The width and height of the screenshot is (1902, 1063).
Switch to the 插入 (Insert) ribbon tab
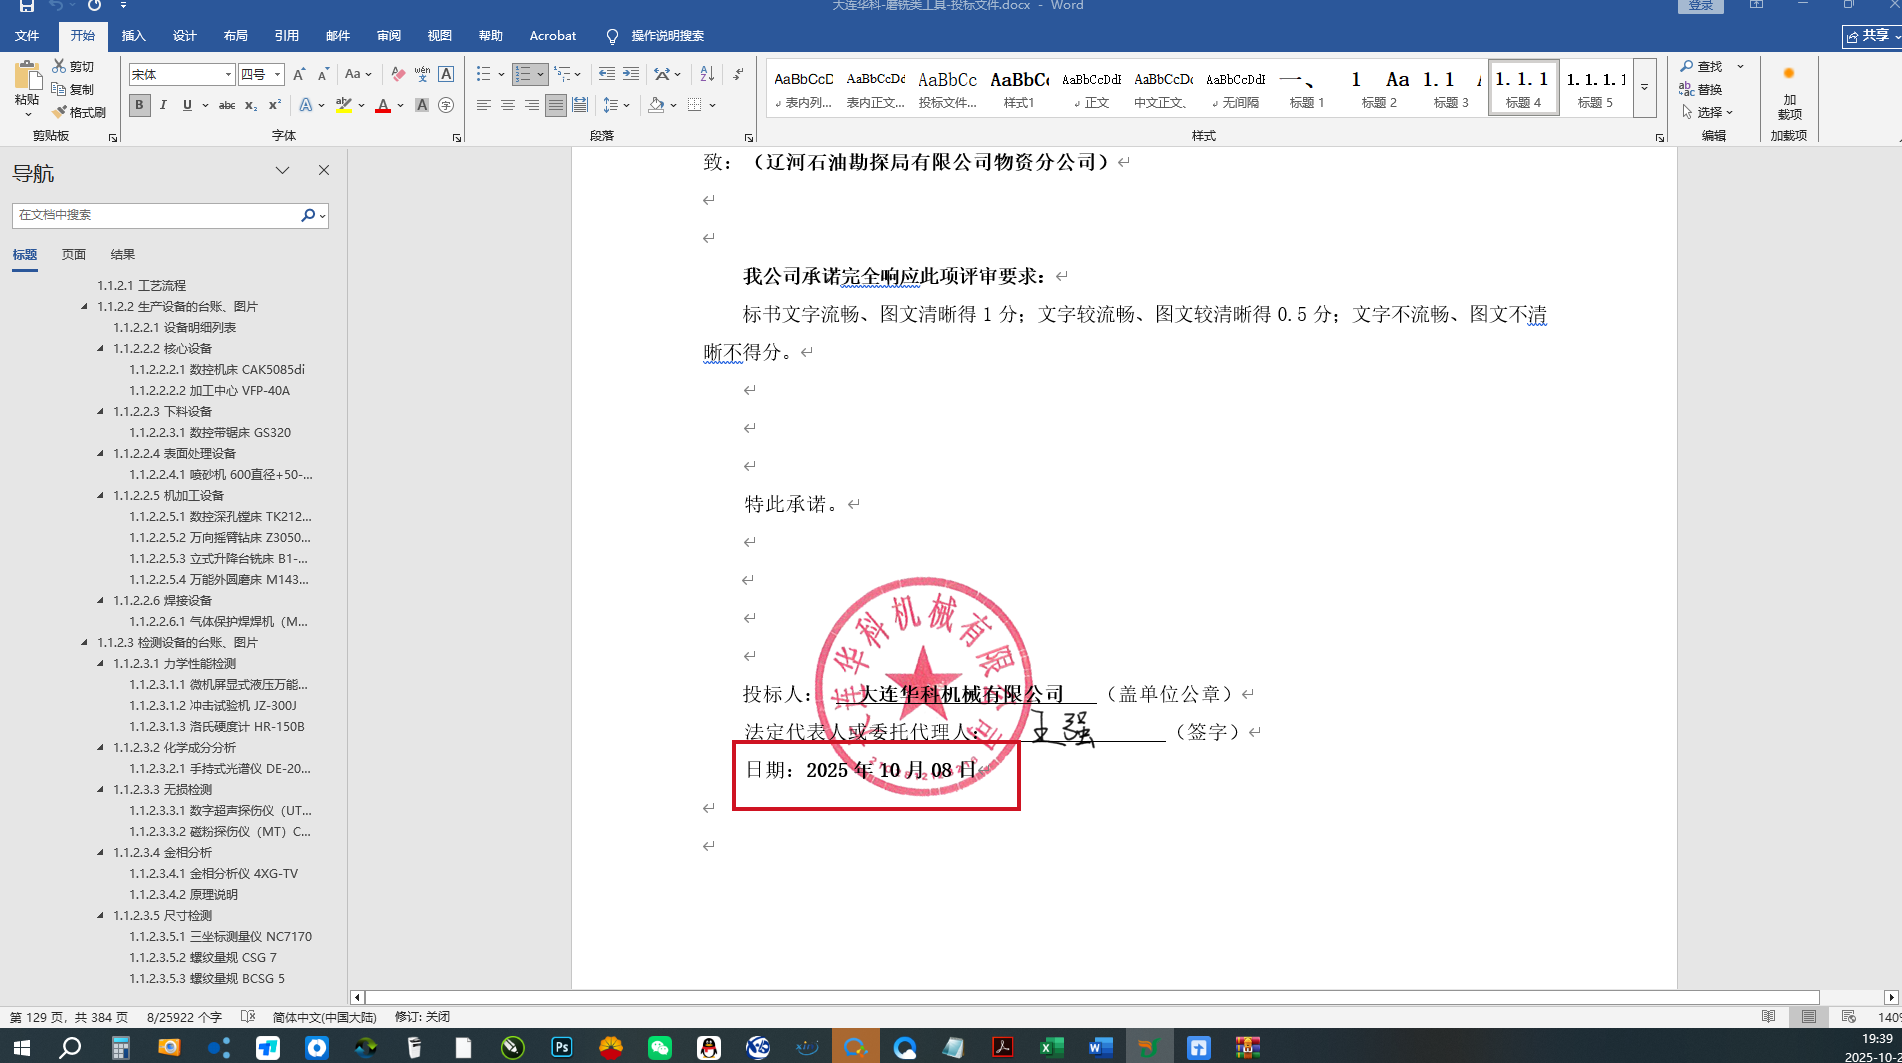[x=133, y=36]
